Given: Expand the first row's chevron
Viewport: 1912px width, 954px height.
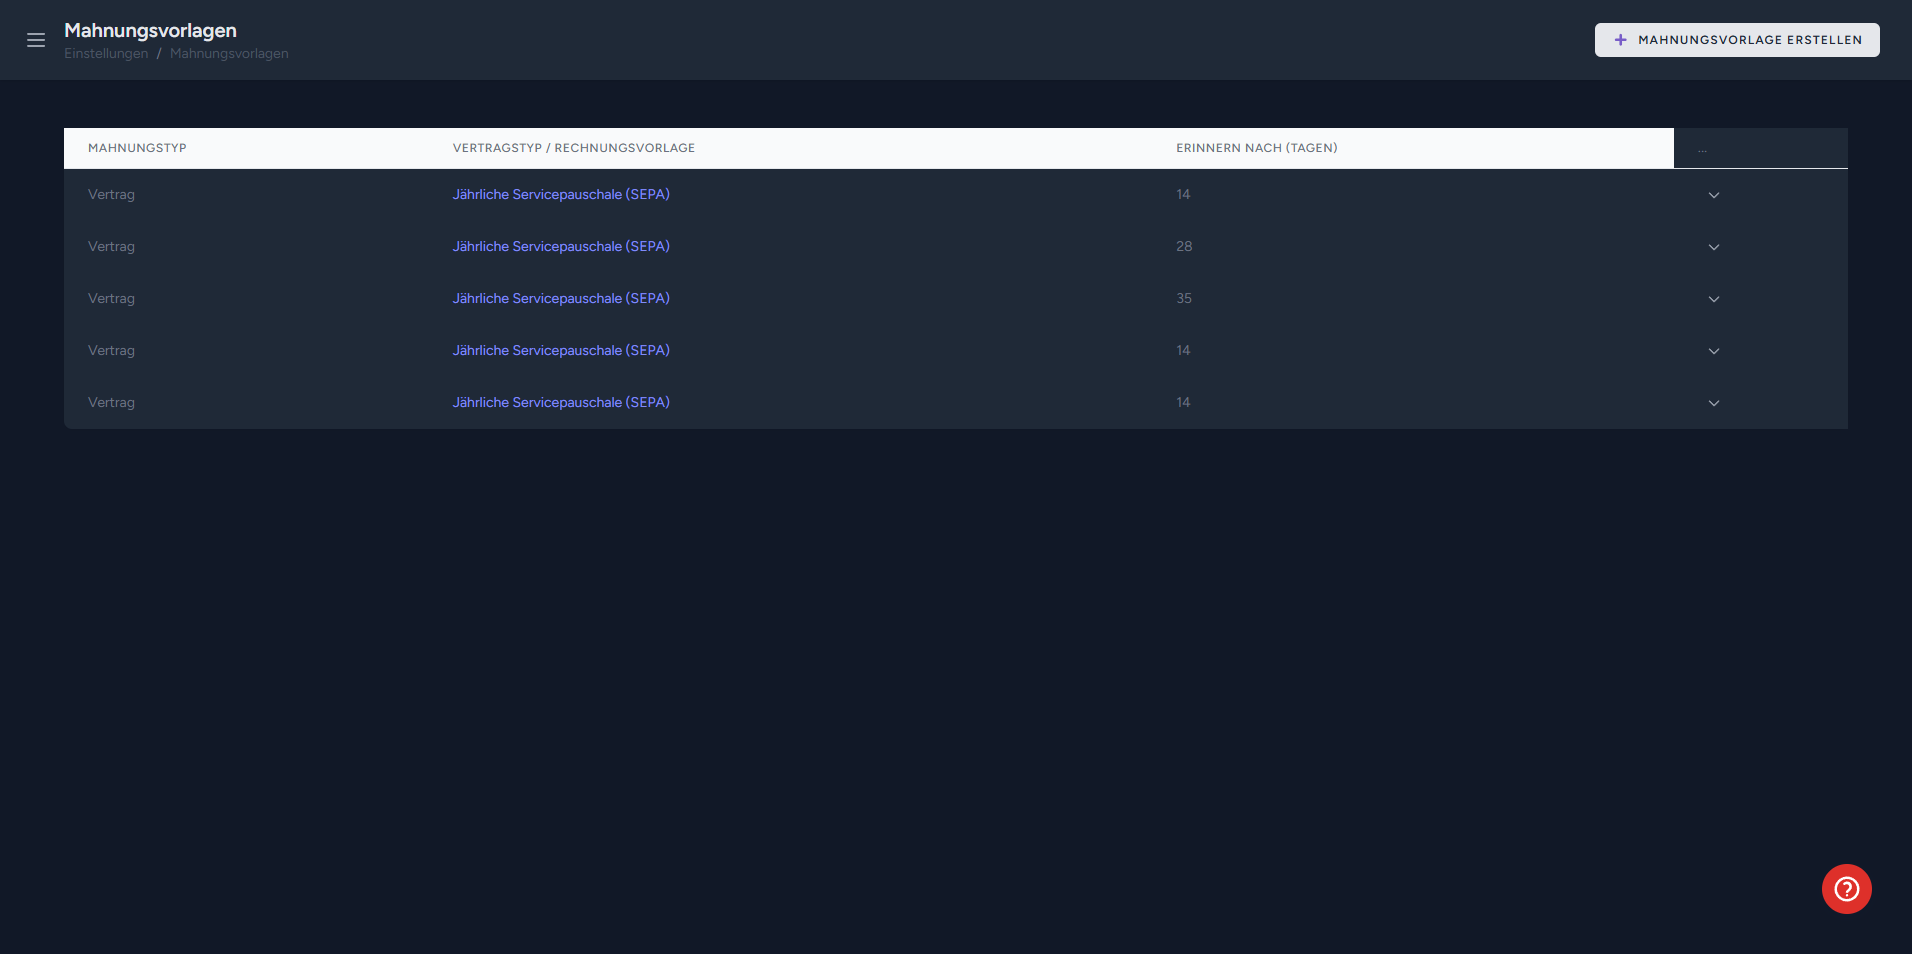Looking at the screenshot, I should pos(1714,195).
